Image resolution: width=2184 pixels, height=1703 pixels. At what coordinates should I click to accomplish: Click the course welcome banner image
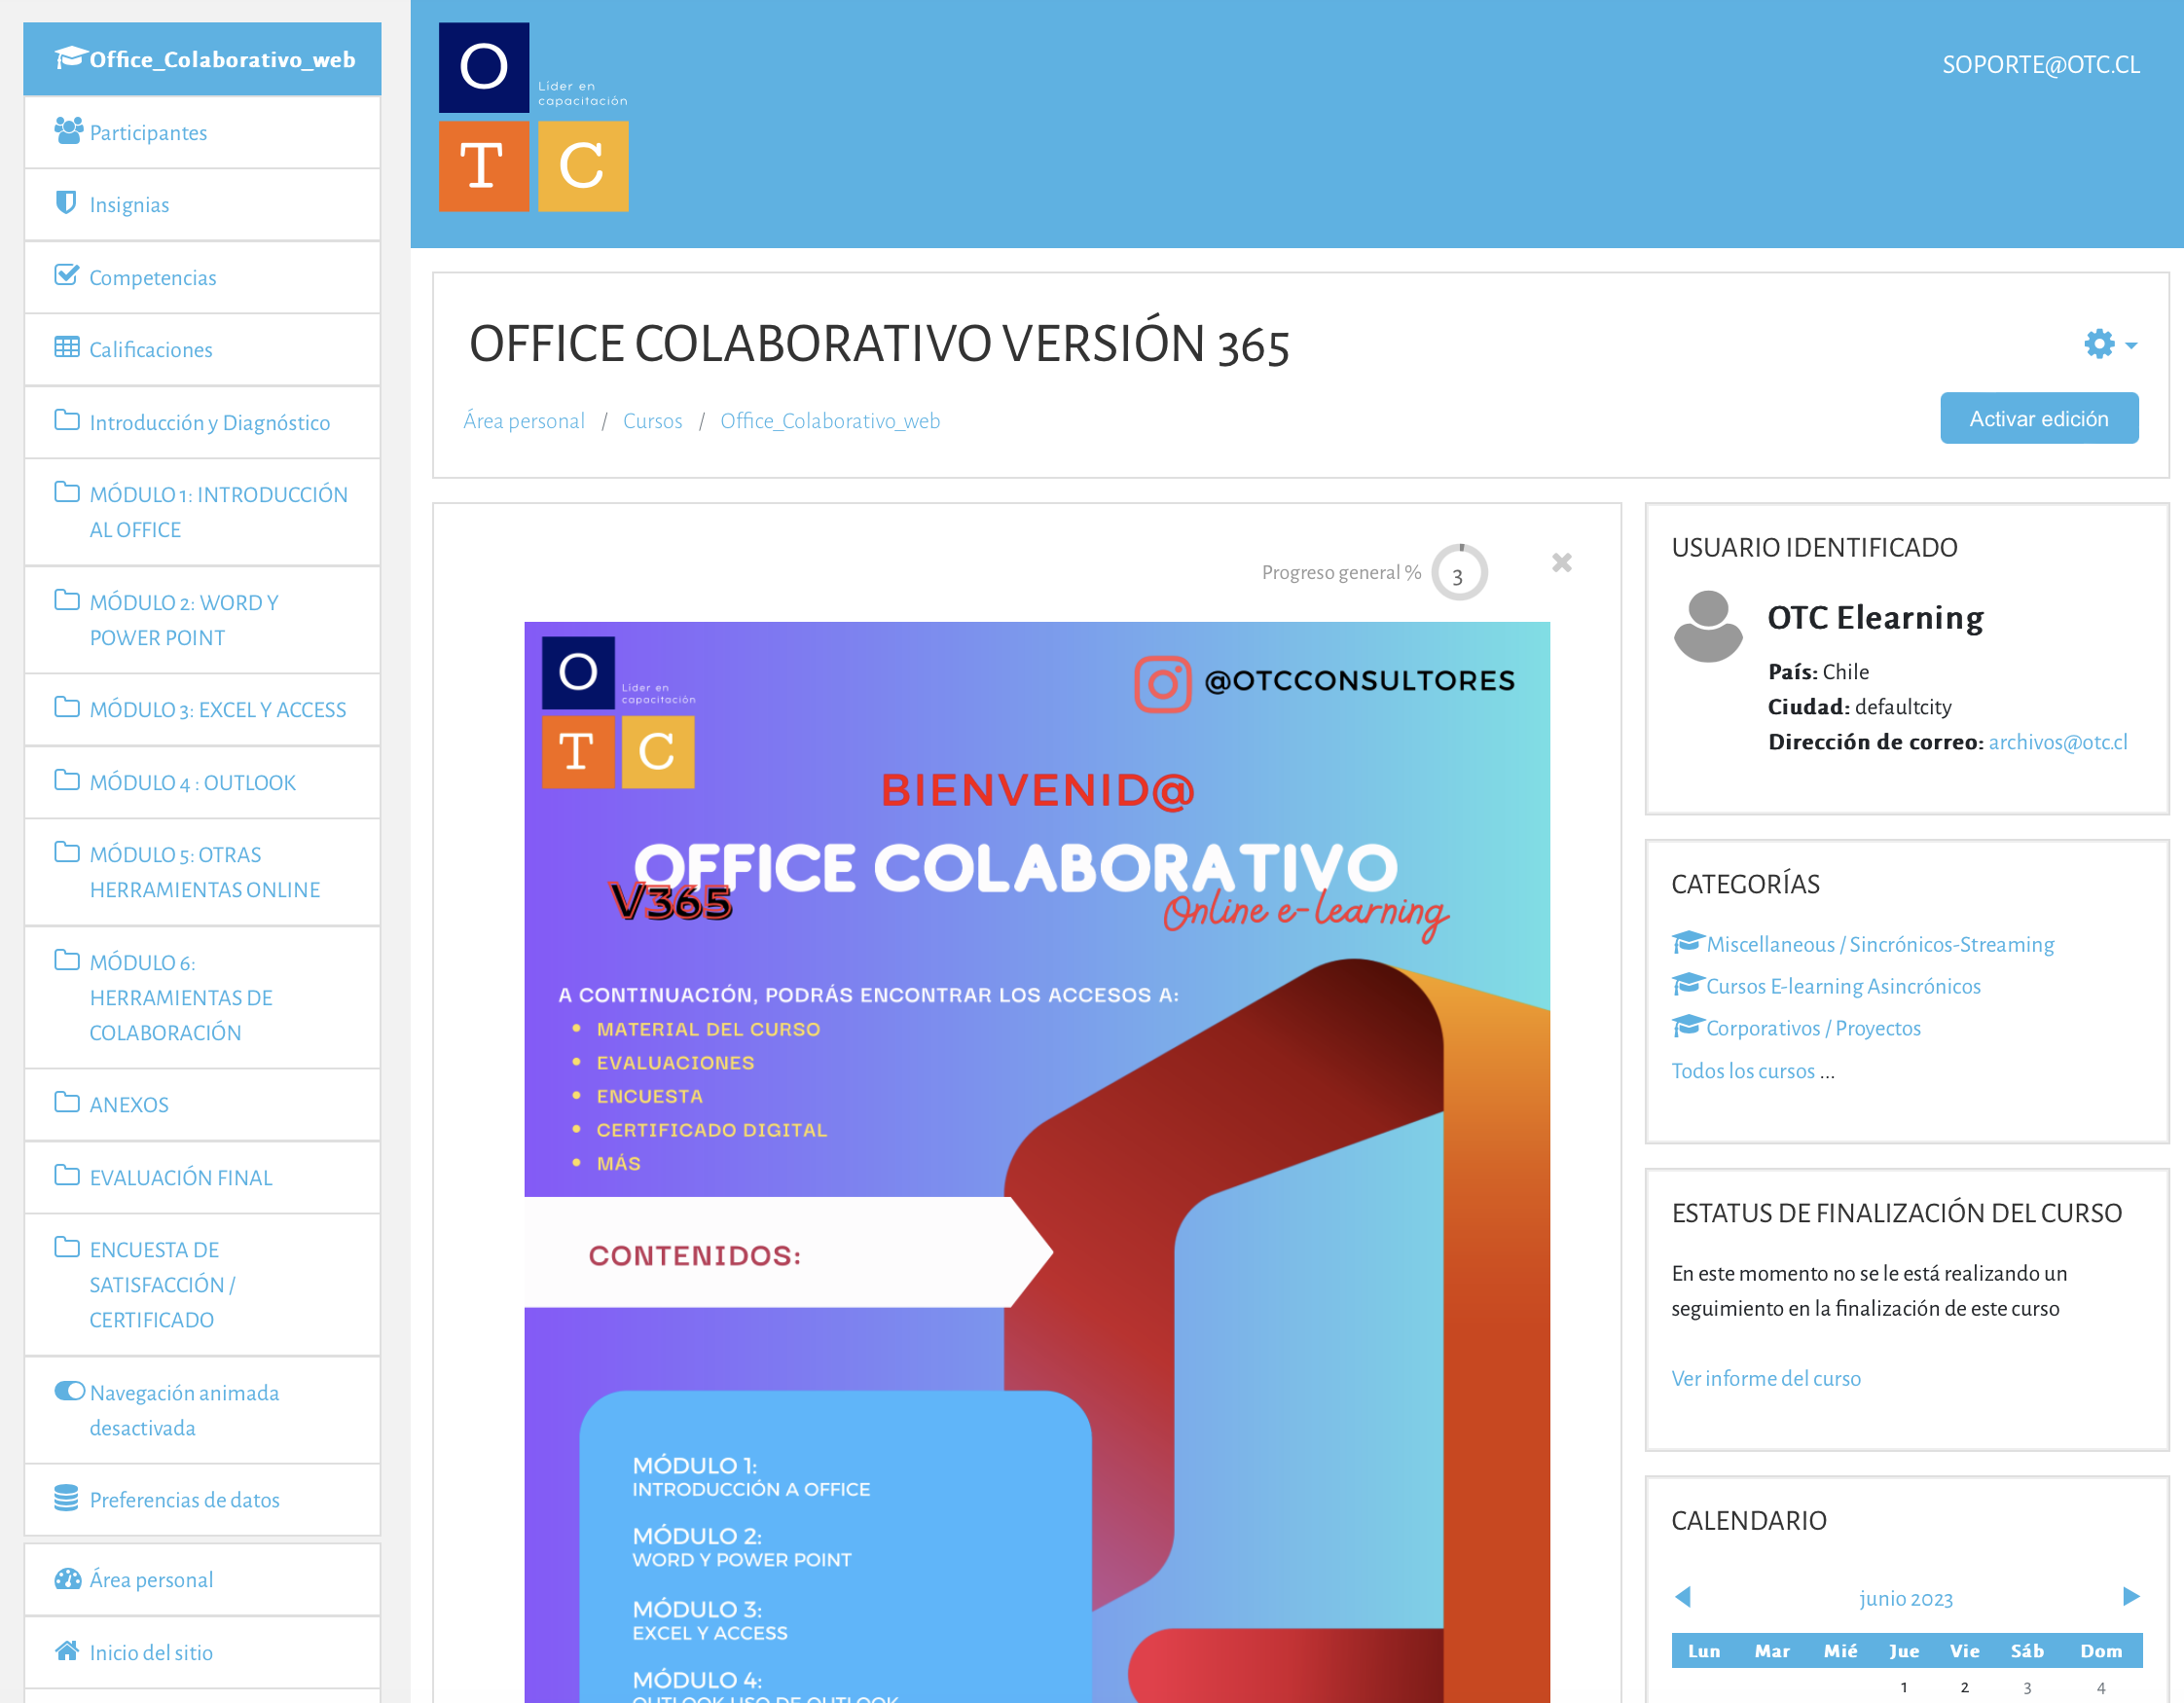(x=1037, y=1160)
